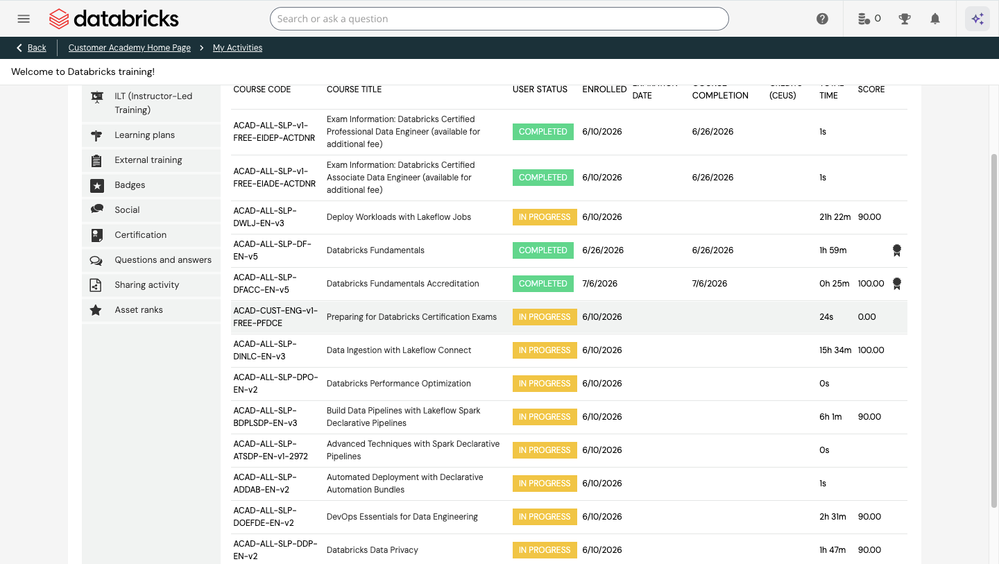This screenshot has width=999, height=564.
Task: Click the Badges star icon
Action: [97, 185]
